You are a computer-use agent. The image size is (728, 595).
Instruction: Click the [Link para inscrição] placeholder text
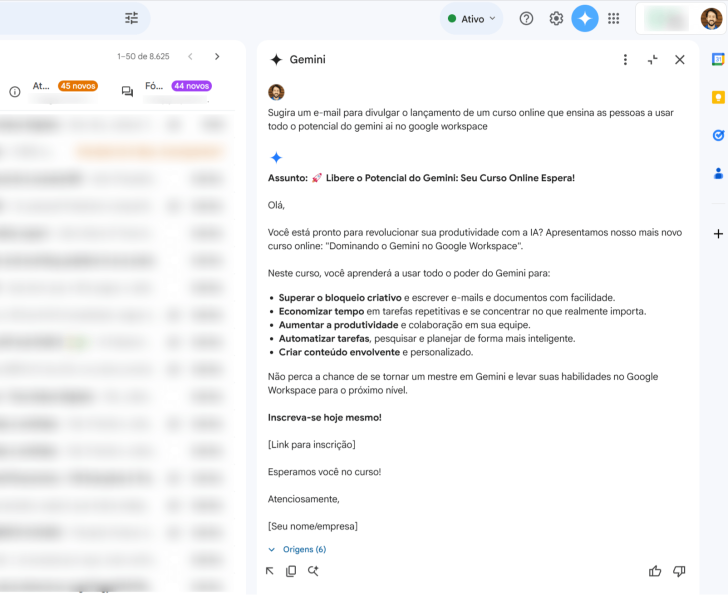(x=312, y=445)
